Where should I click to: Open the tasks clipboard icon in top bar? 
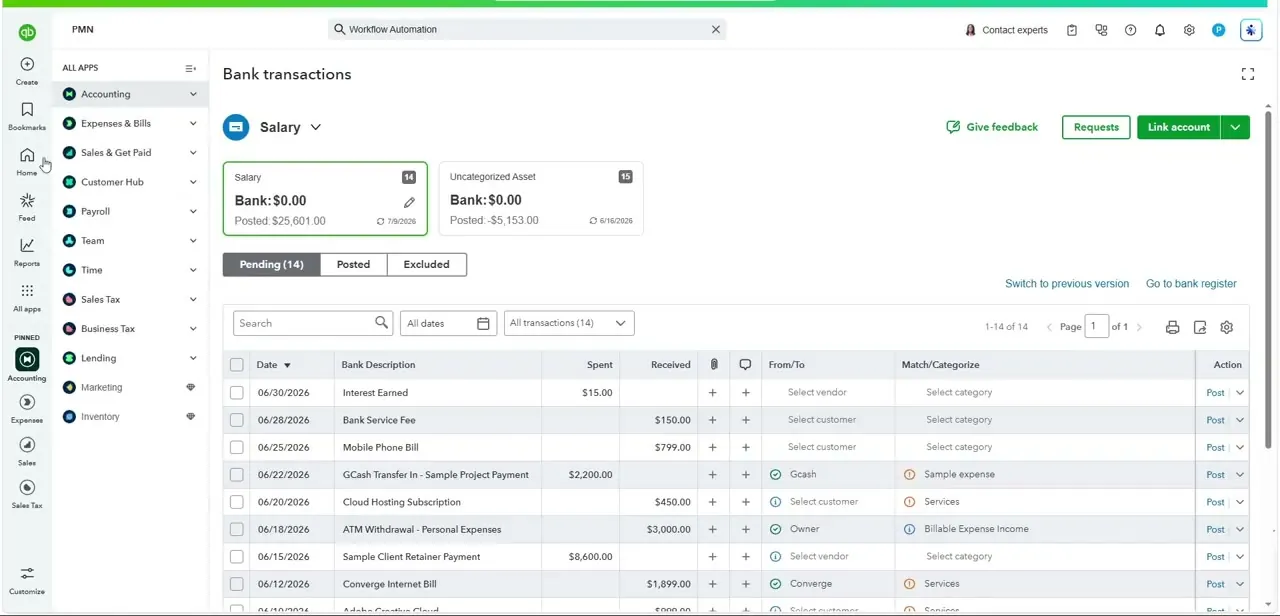1072,30
